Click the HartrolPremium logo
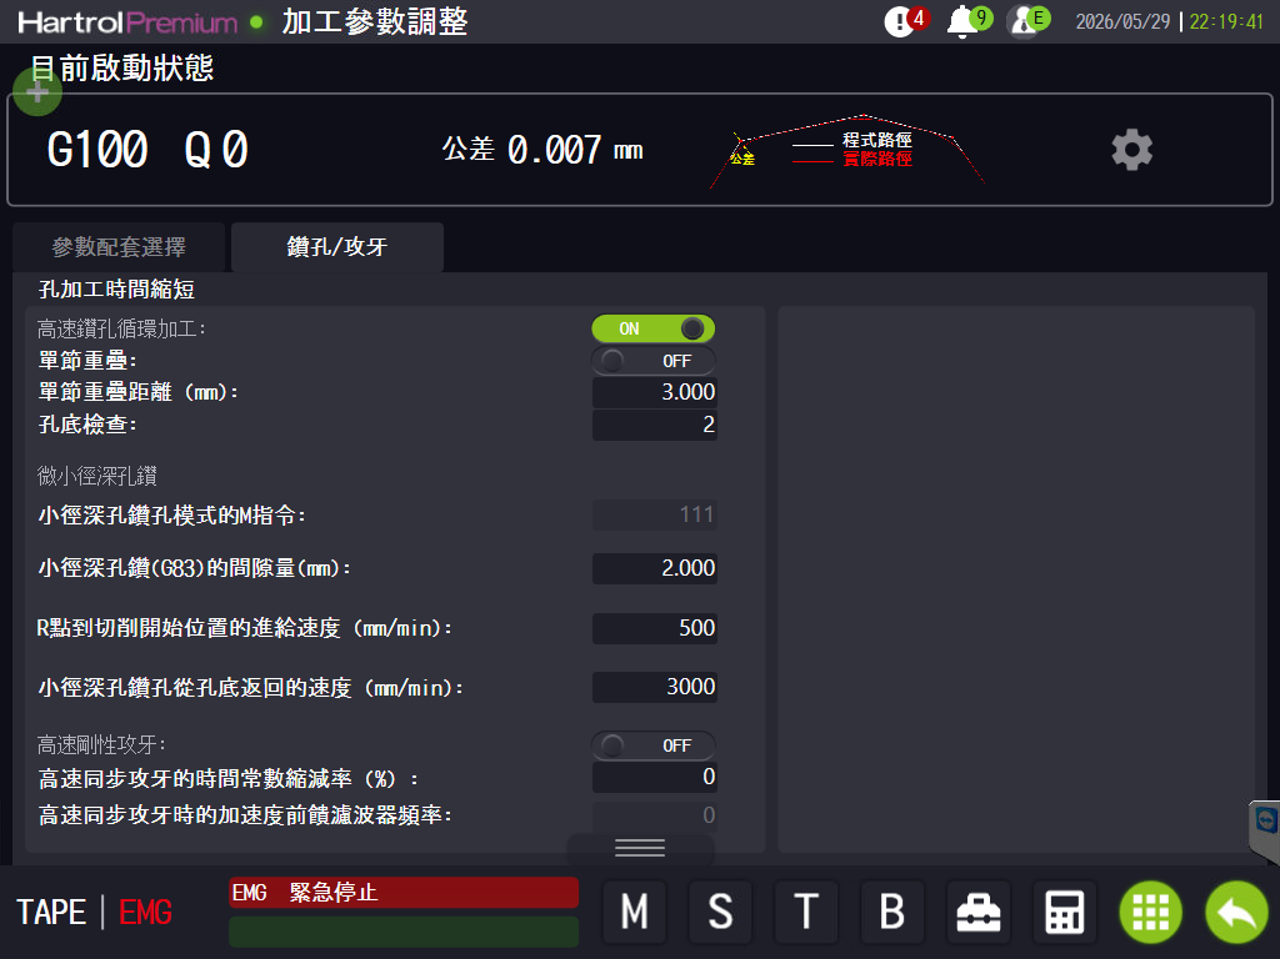 point(128,22)
